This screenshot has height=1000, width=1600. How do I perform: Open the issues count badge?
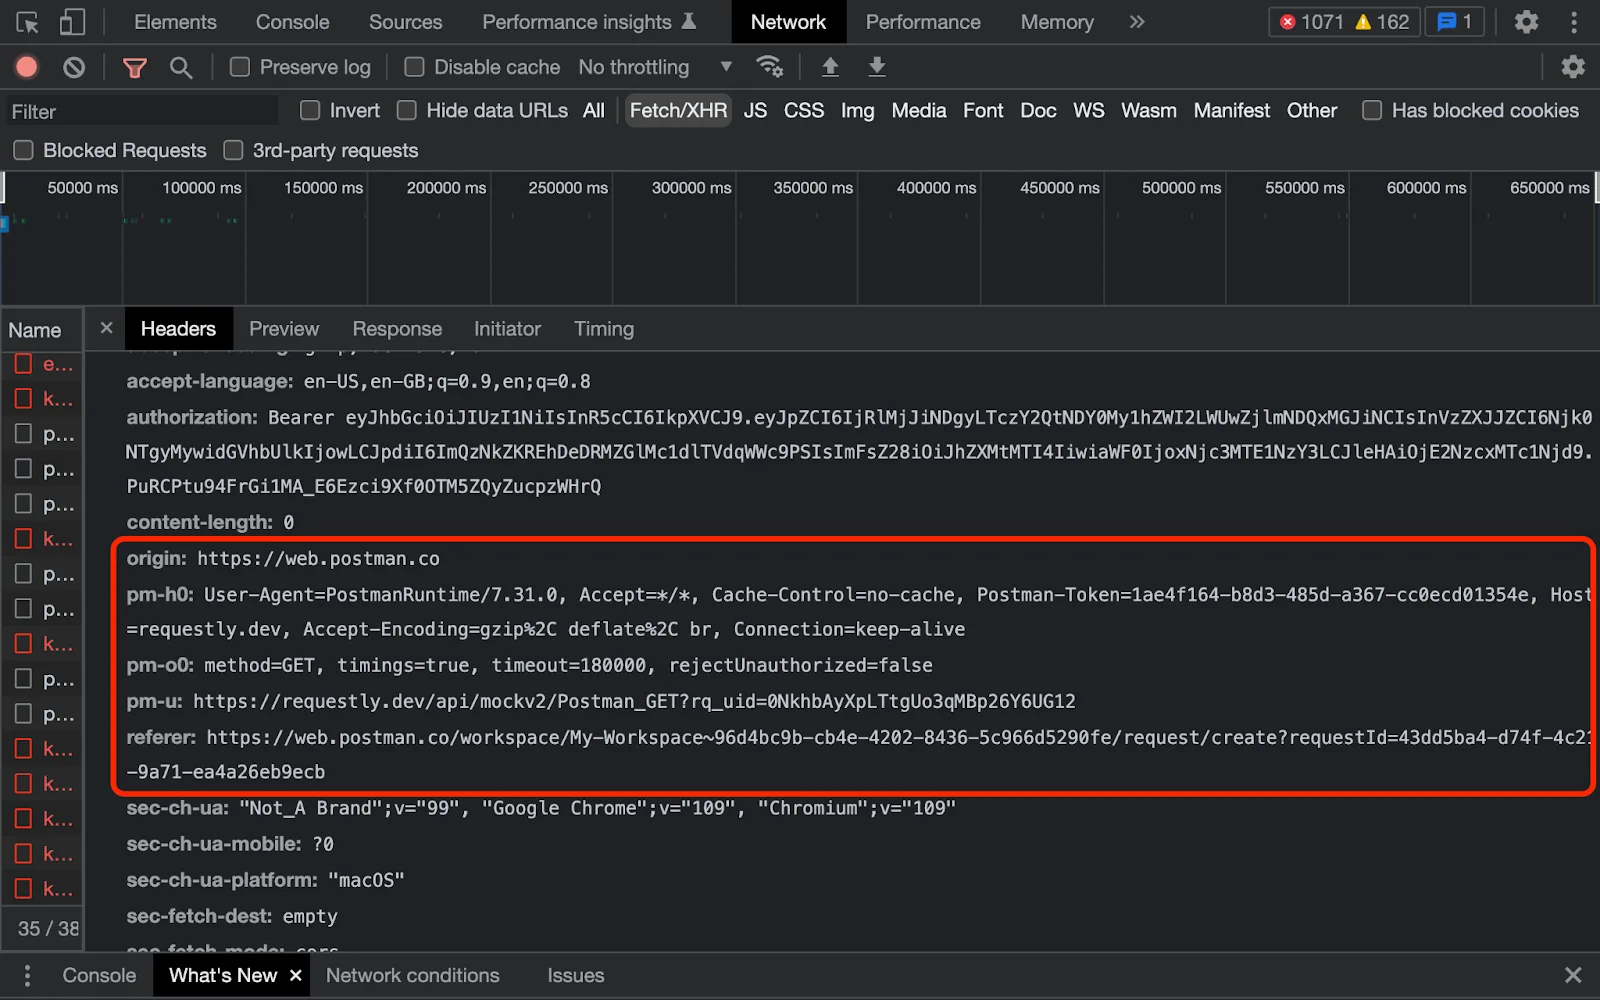1454,22
